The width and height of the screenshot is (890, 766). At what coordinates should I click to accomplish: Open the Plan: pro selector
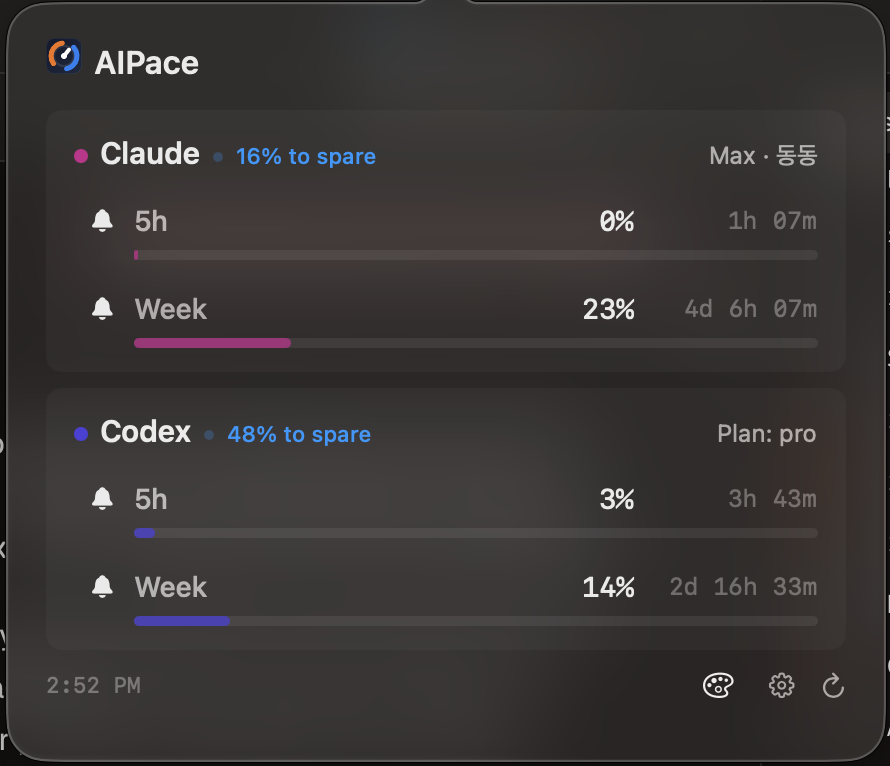(766, 433)
